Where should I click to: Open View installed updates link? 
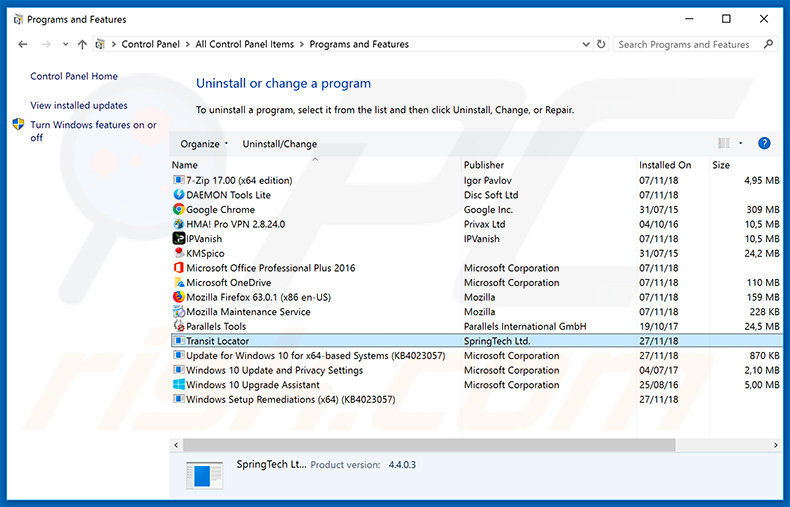coord(79,105)
